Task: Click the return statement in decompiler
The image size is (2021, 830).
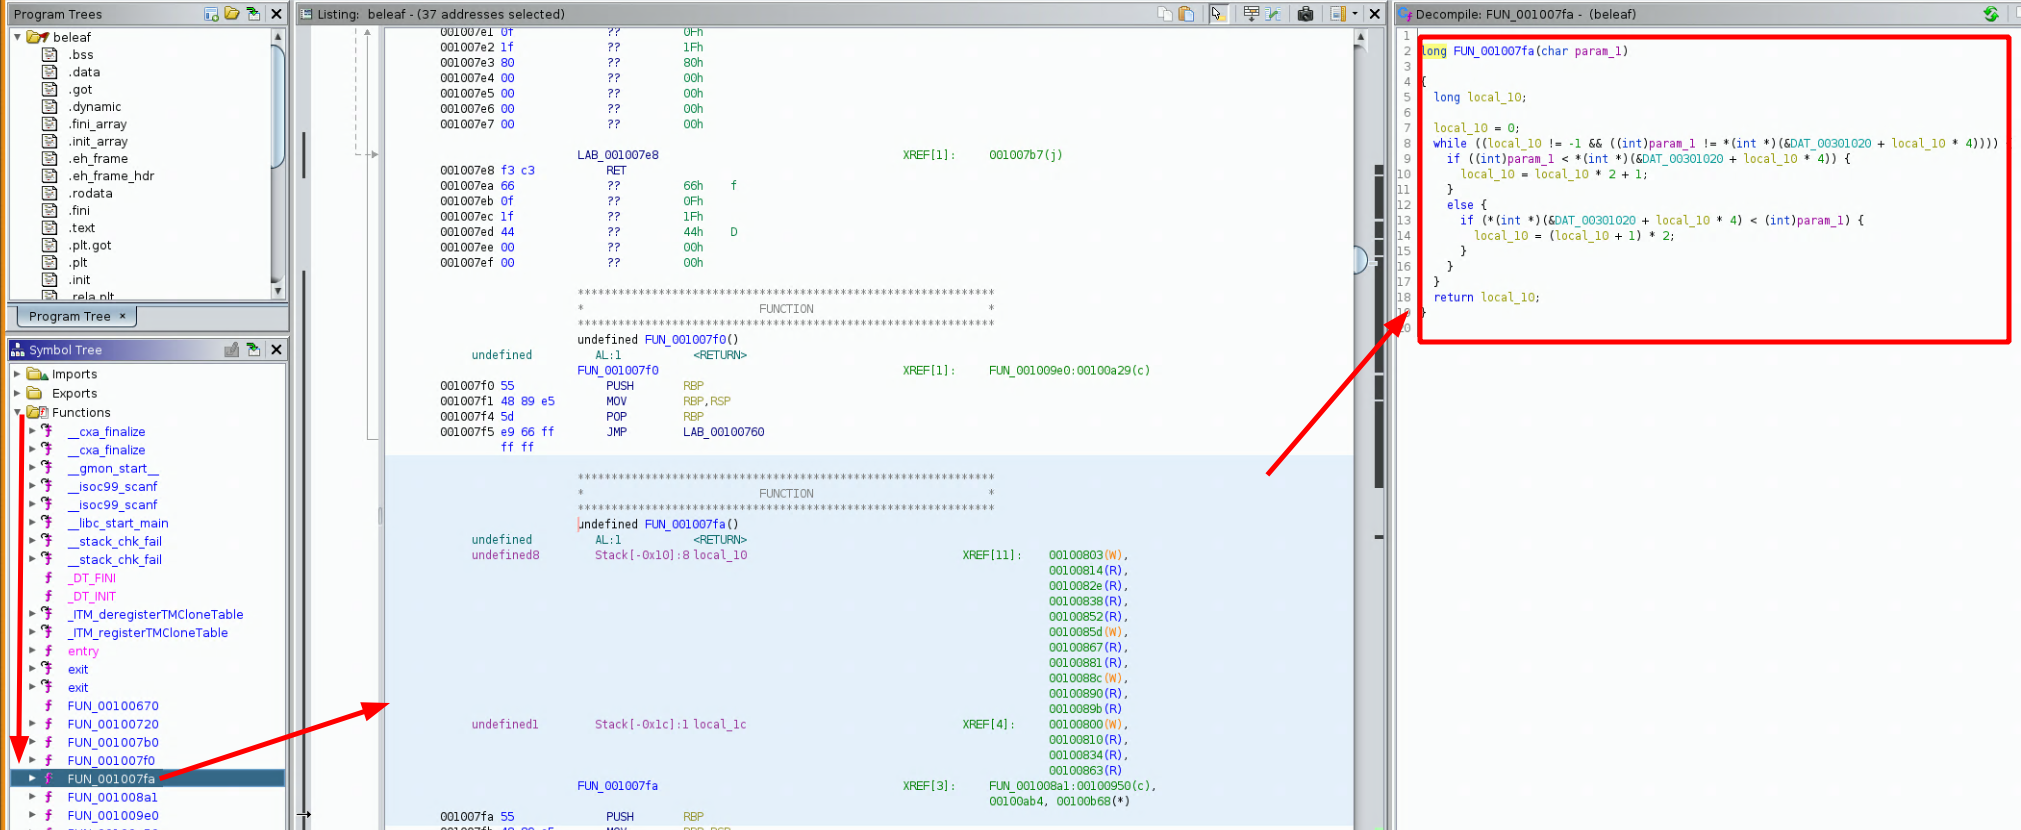Action: [x=1487, y=297]
